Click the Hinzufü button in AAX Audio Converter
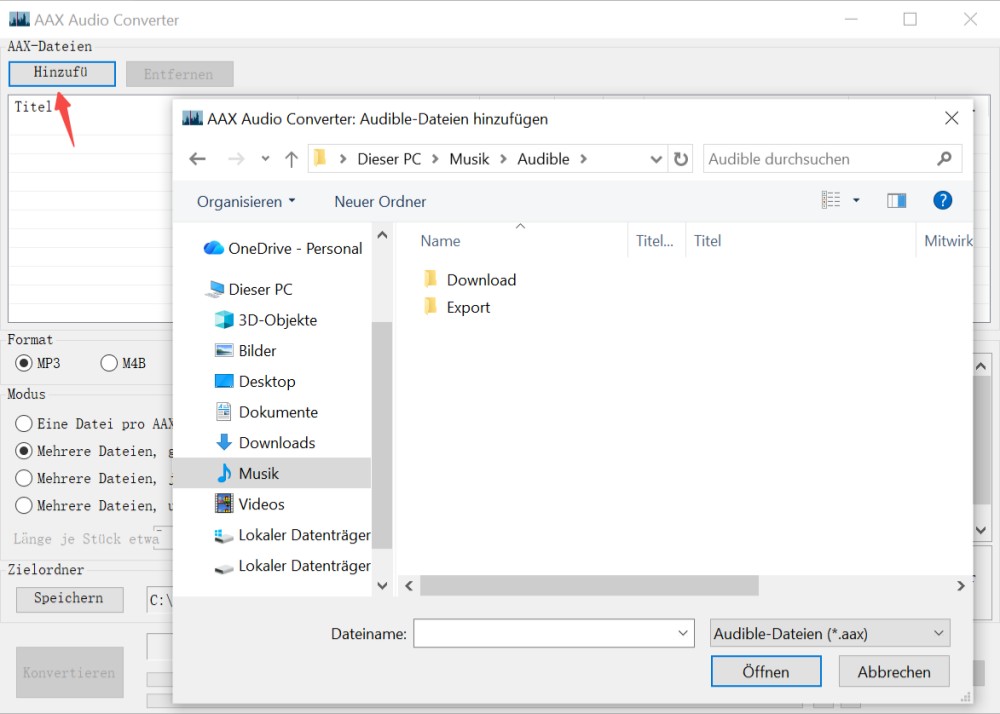Viewport: 1000px width, 714px height. (x=62, y=73)
